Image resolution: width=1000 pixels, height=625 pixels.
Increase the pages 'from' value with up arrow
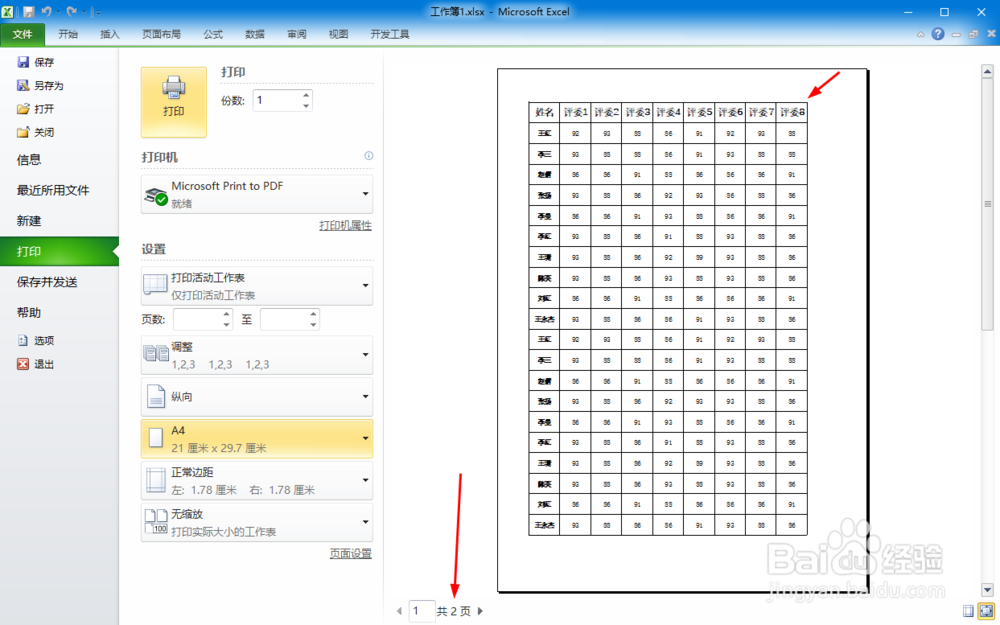coord(226,314)
